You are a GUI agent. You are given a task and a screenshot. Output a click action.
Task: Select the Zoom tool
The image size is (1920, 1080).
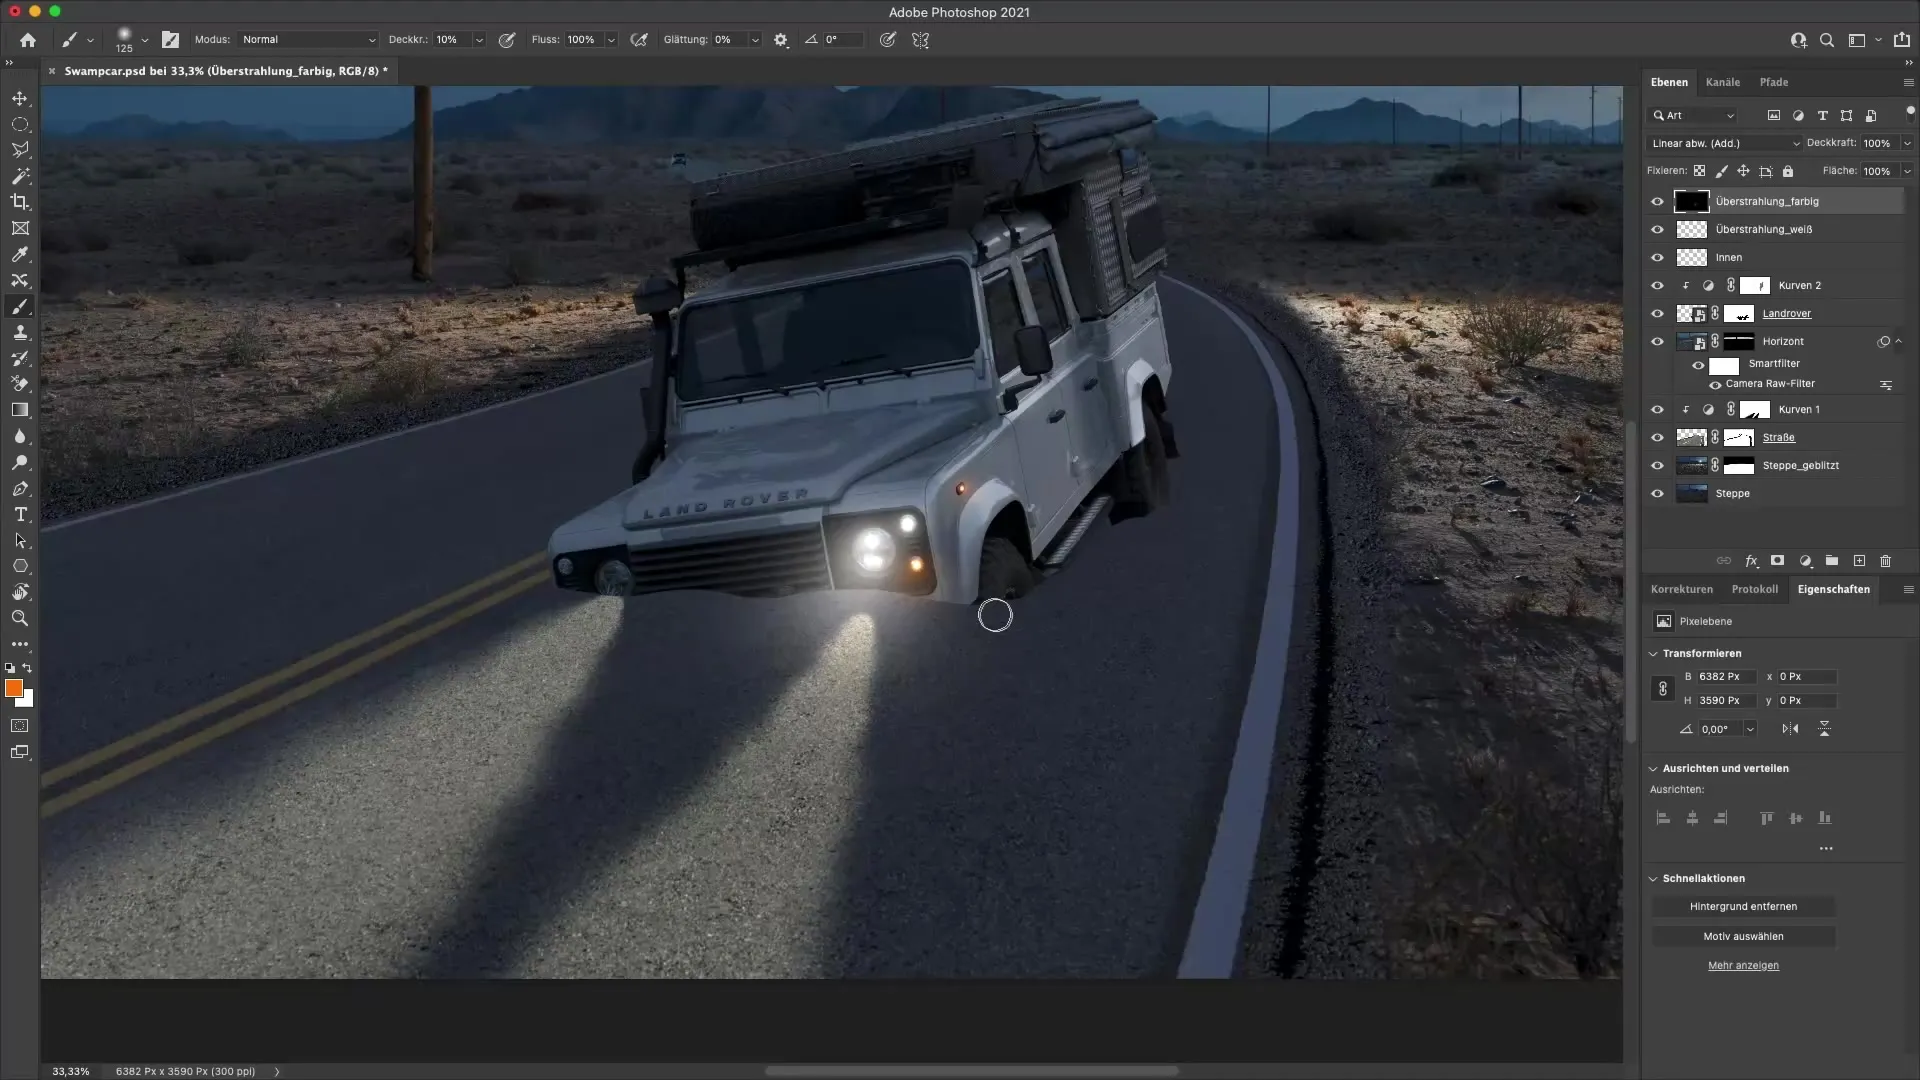[x=20, y=618]
